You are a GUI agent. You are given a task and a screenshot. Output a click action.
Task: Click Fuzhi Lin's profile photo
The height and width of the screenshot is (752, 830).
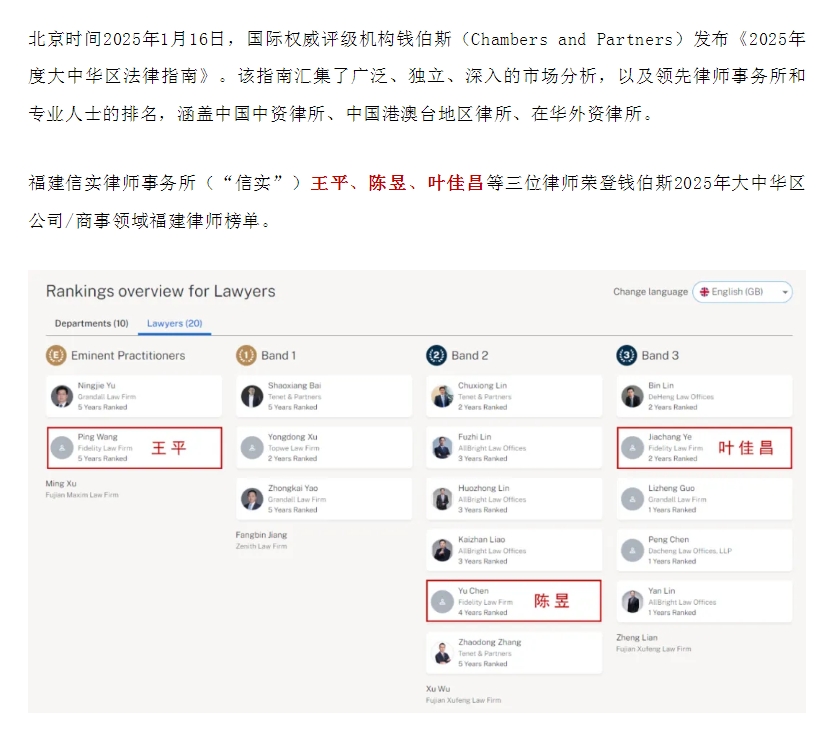click(x=442, y=448)
